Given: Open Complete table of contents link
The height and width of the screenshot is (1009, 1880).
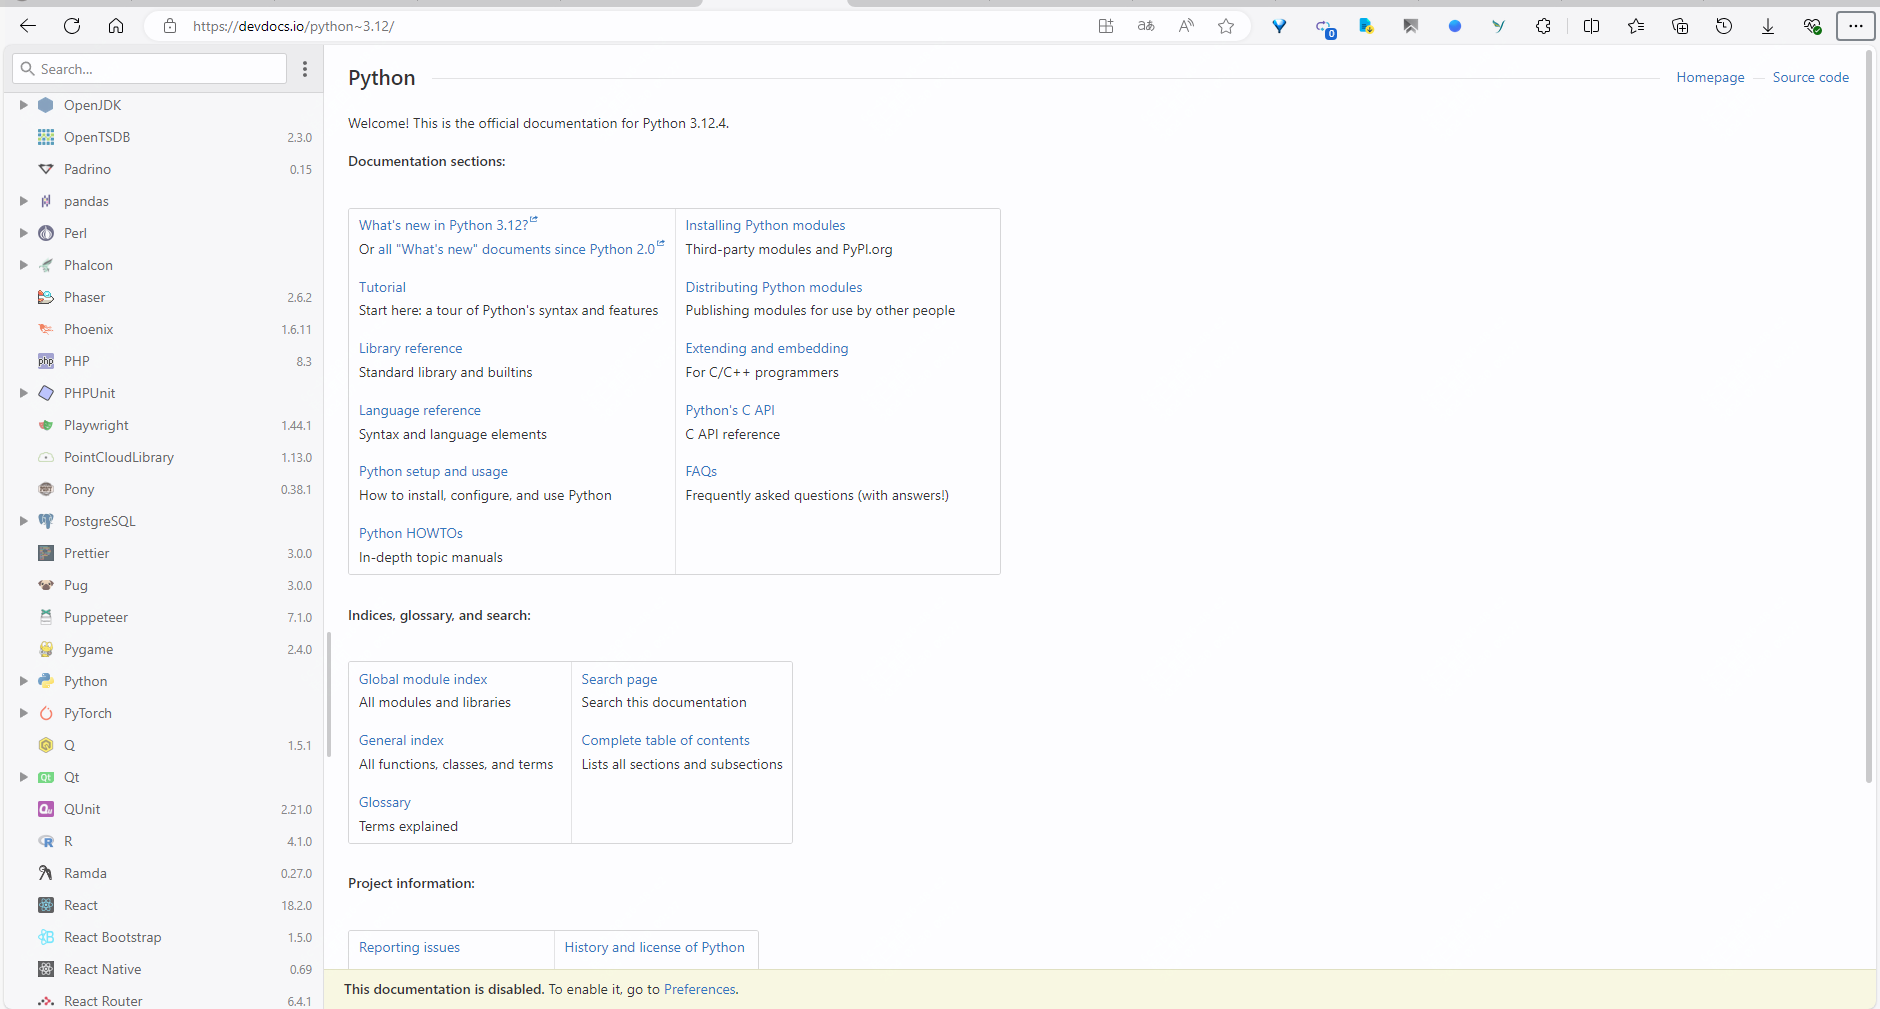Looking at the screenshot, I should tap(665, 740).
